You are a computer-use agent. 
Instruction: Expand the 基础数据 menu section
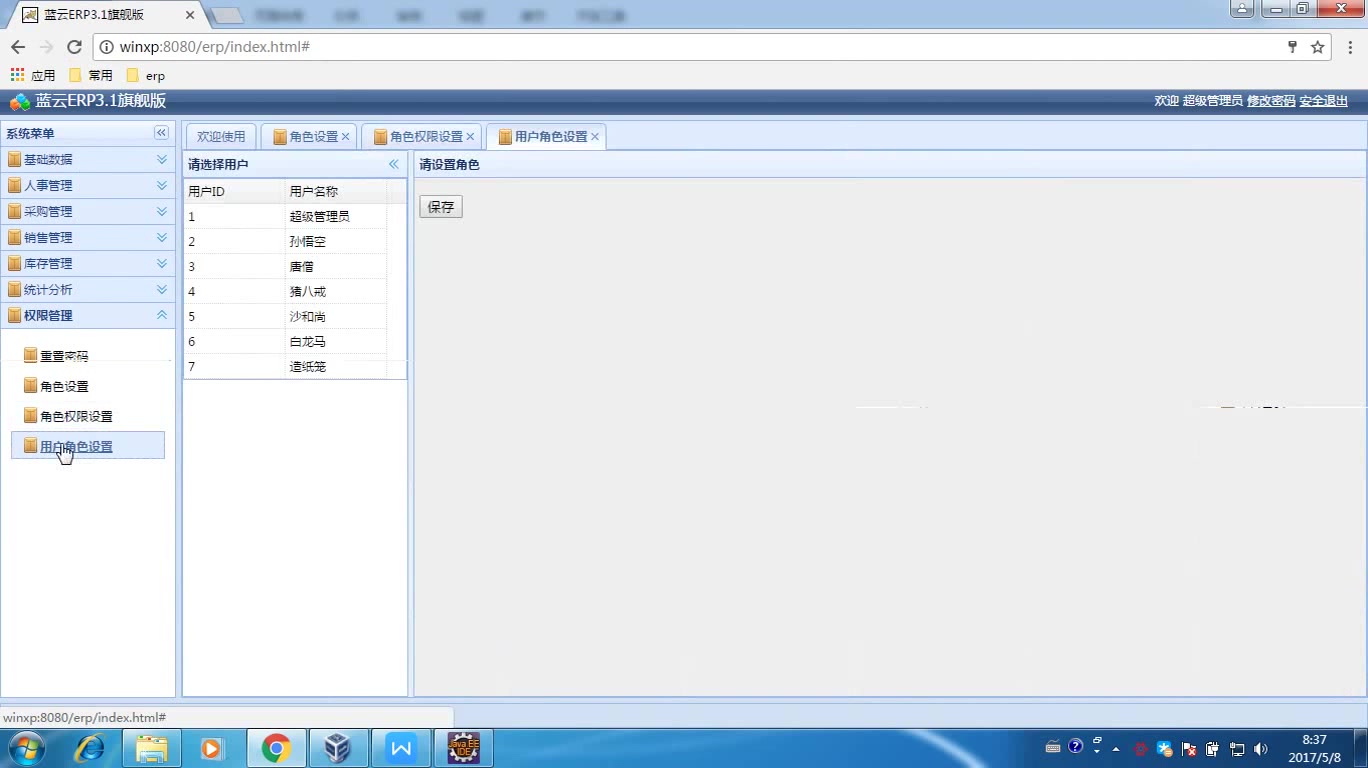tap(88, 159)
